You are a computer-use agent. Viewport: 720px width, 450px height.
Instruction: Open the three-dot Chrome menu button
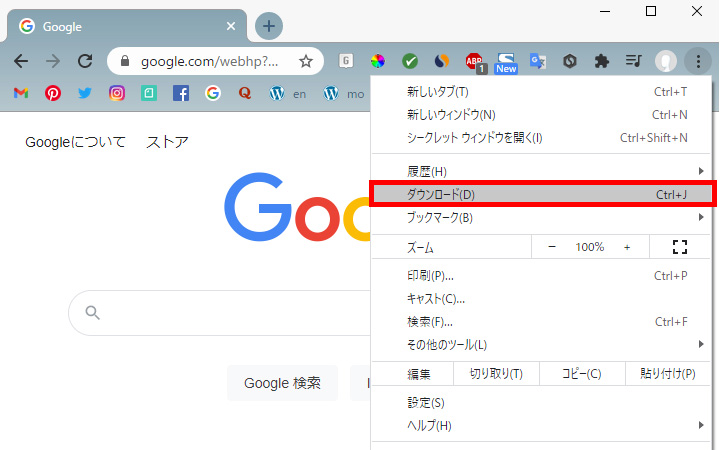point(698,61)
